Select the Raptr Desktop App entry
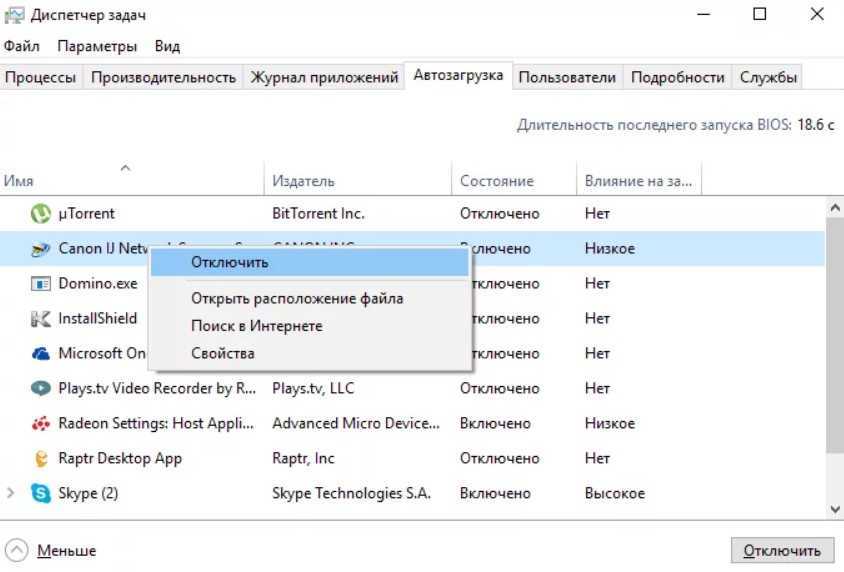Viewport: 844px width, 572px height. [120, 458]
